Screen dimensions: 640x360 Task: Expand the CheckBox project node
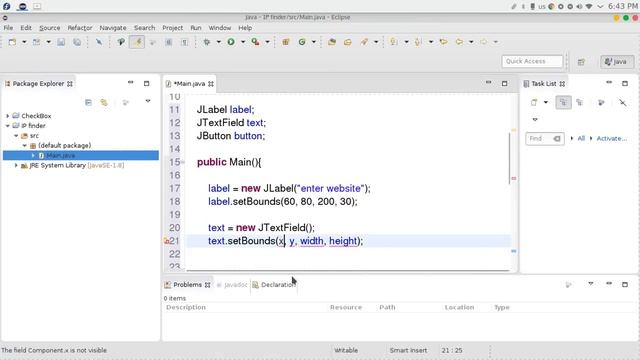[x=7, y=116]
